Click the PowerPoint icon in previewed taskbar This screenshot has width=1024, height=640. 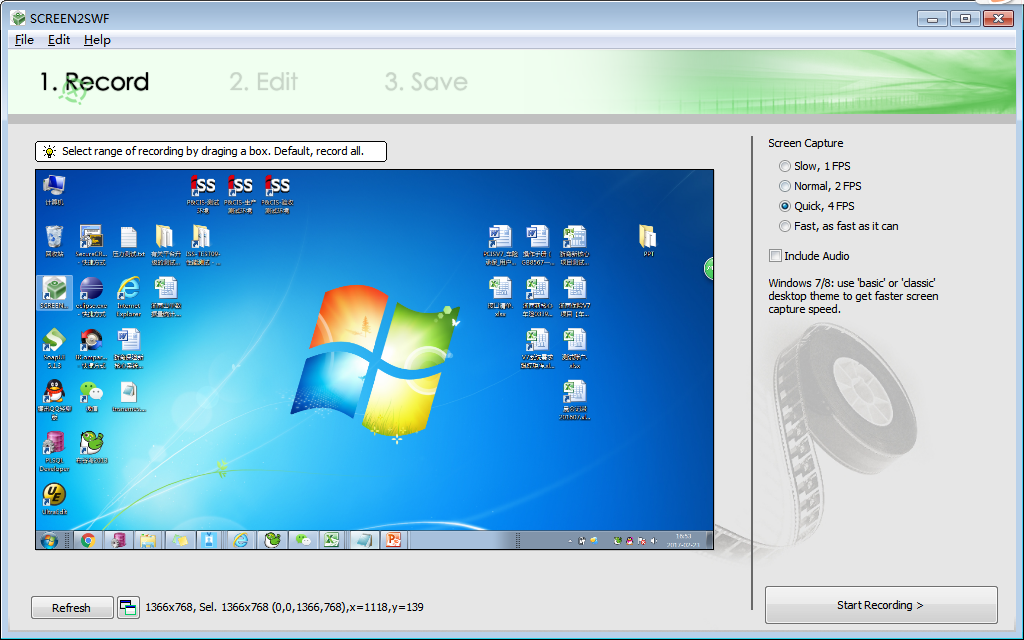coord(394,540)
